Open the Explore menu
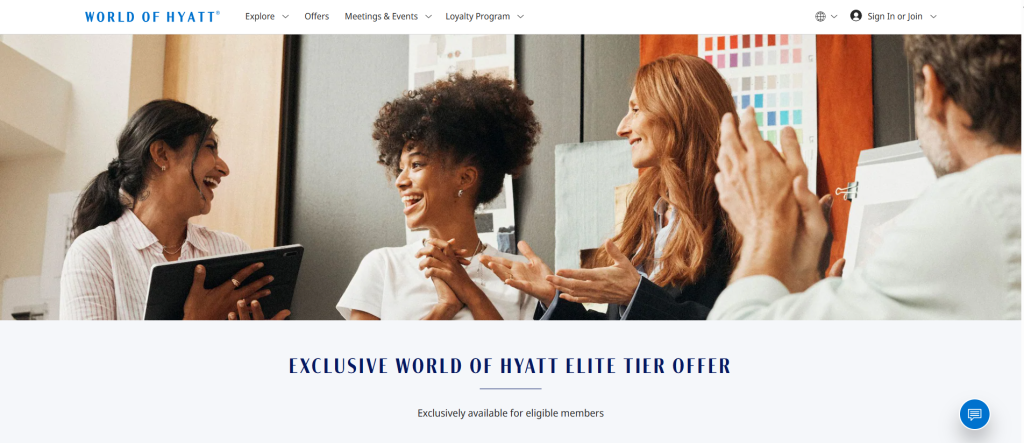 click(260, 16)
